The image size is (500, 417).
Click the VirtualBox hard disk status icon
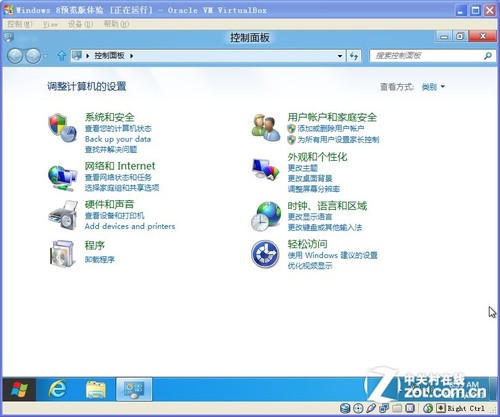point(345,408)
